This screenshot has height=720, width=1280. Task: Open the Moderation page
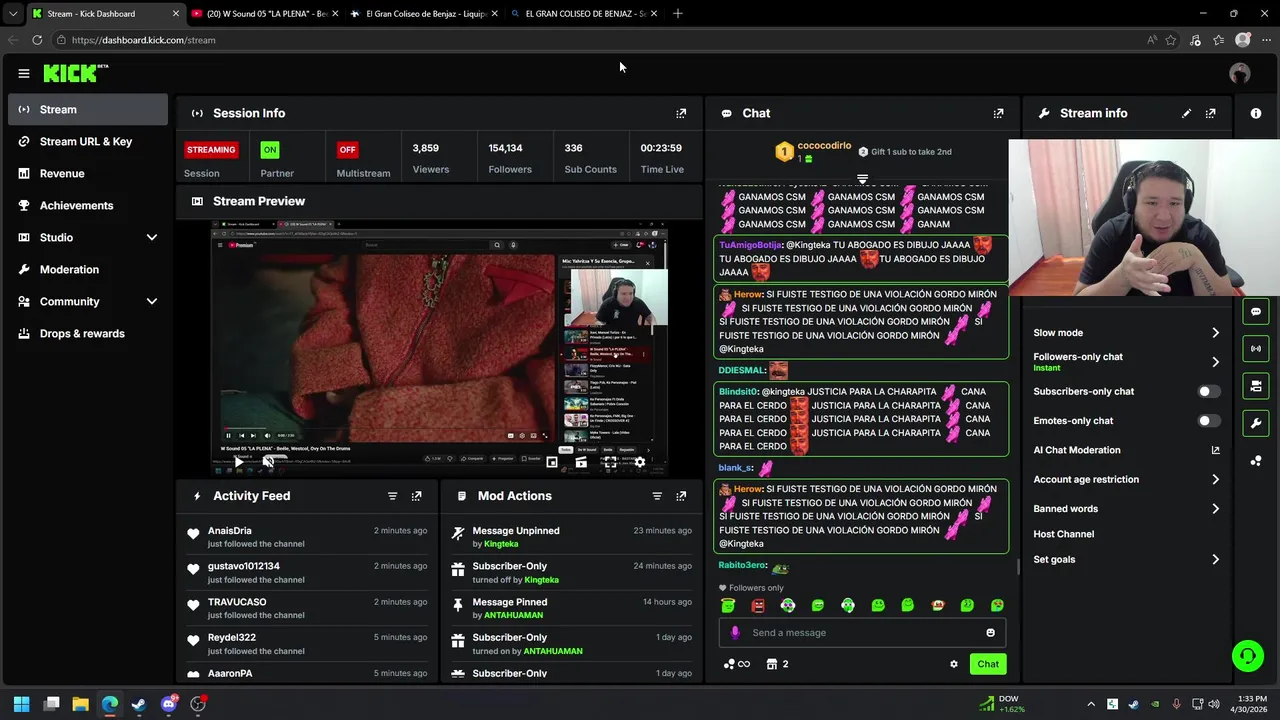coord(88,270)
